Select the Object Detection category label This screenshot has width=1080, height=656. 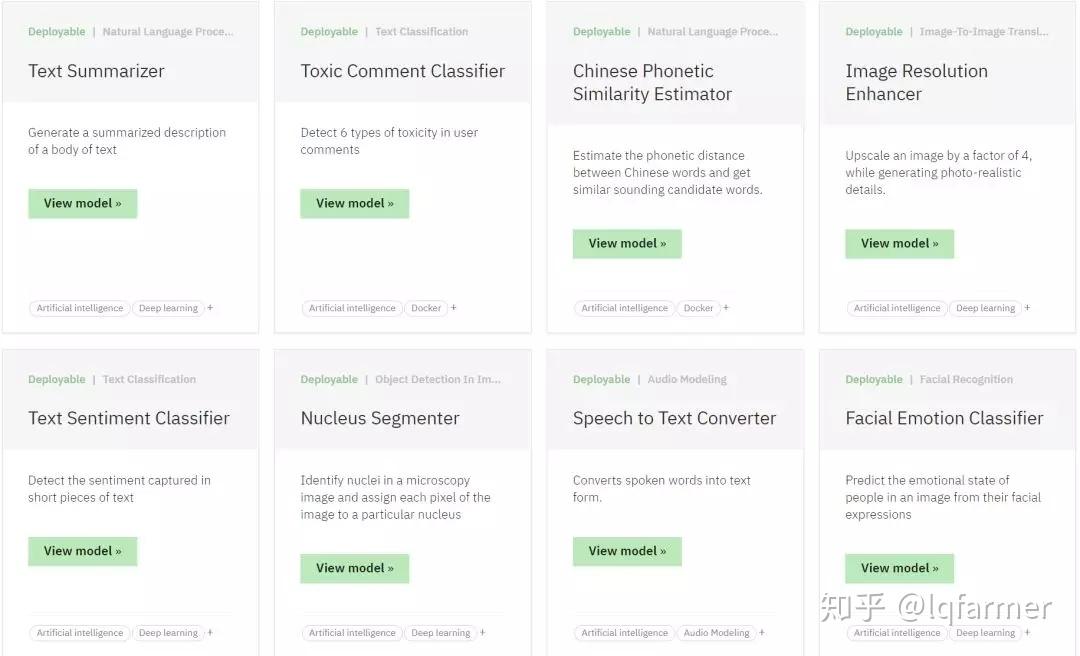[438, 380]
